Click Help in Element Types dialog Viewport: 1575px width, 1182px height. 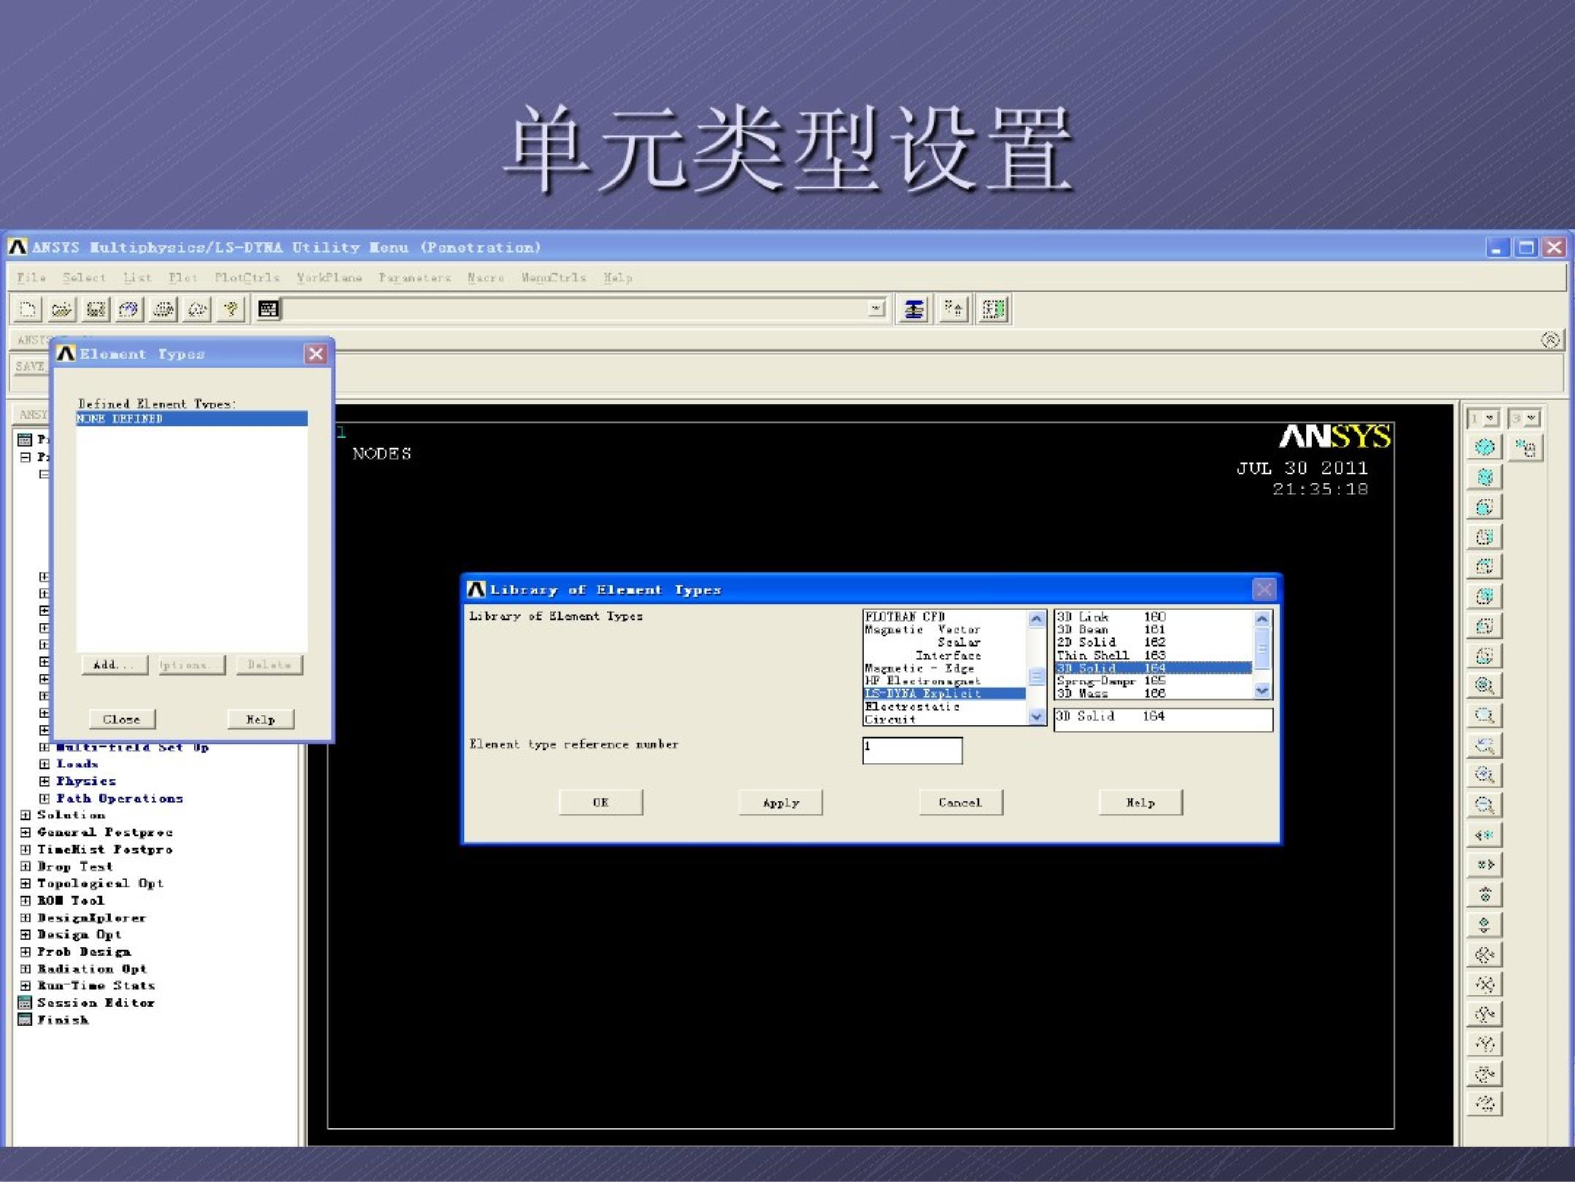tap(260, 719)
